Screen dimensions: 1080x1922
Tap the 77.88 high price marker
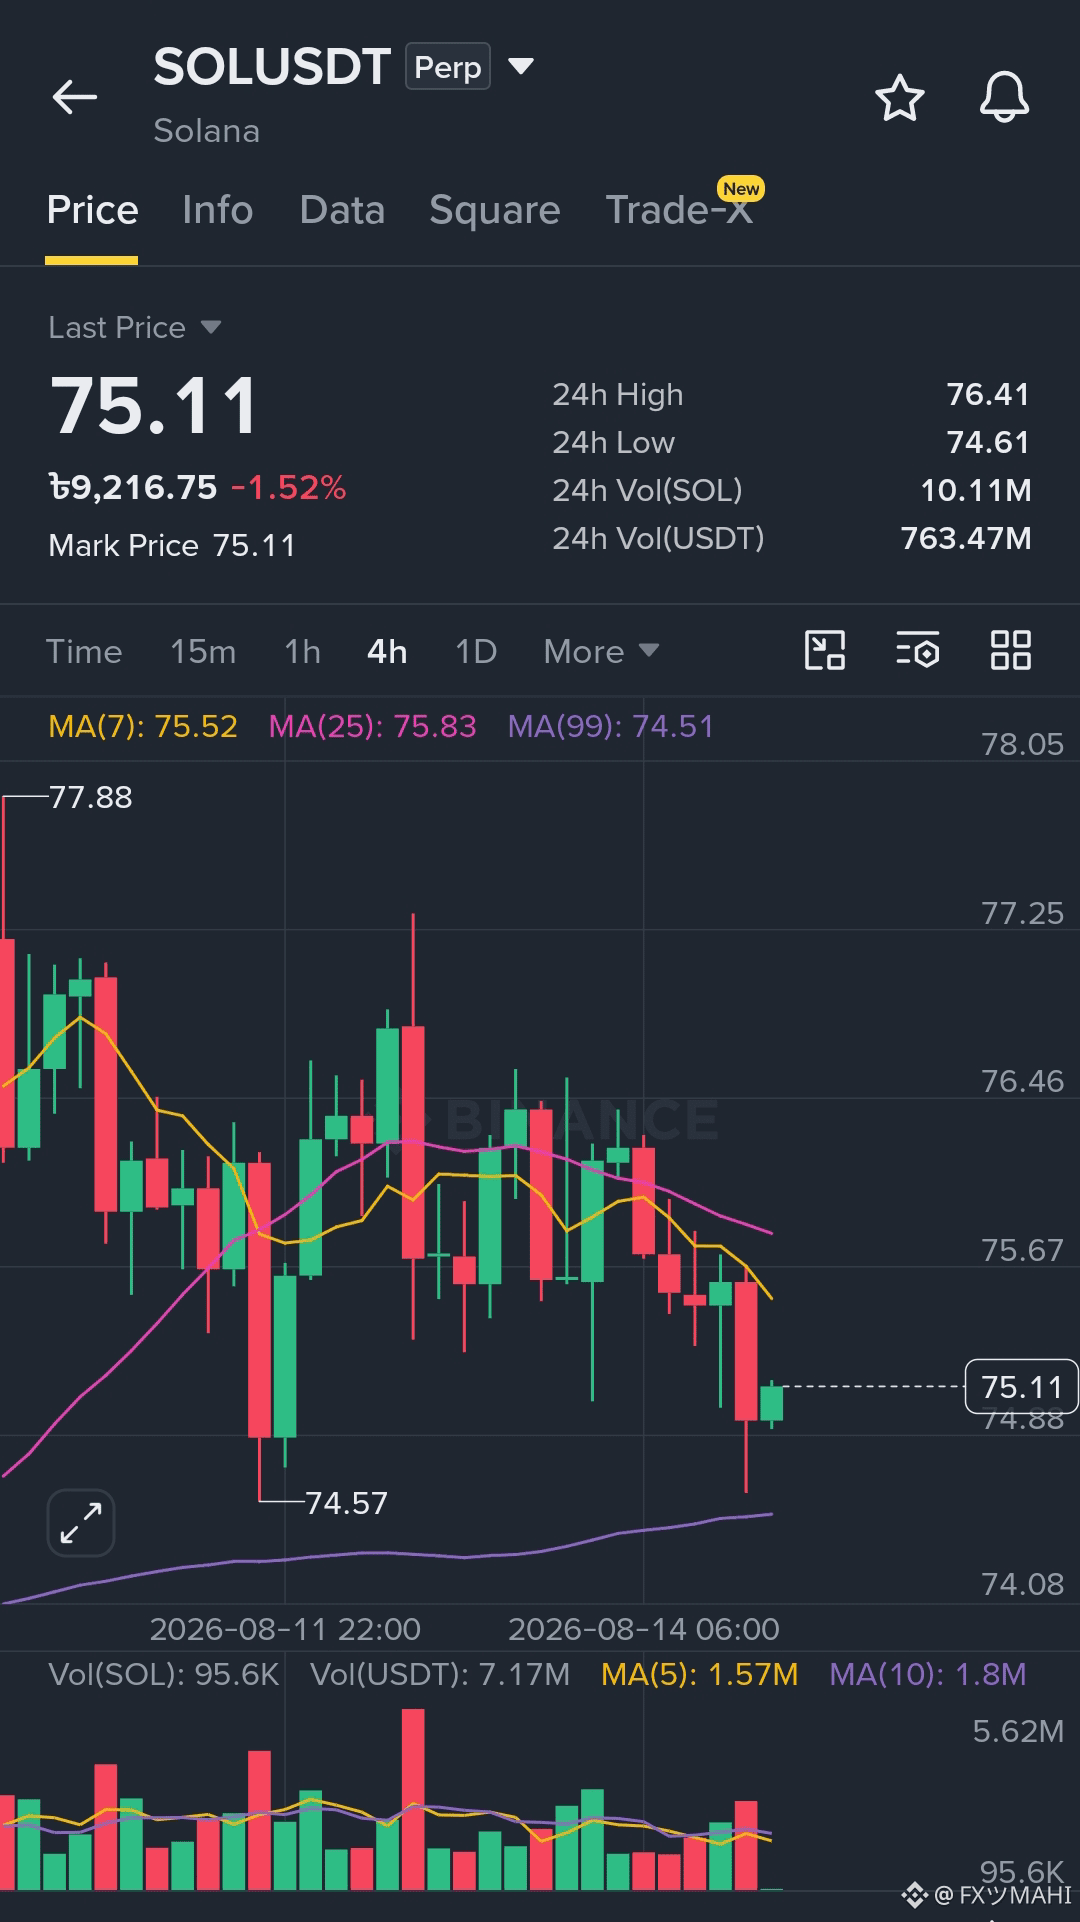(91, 798)
